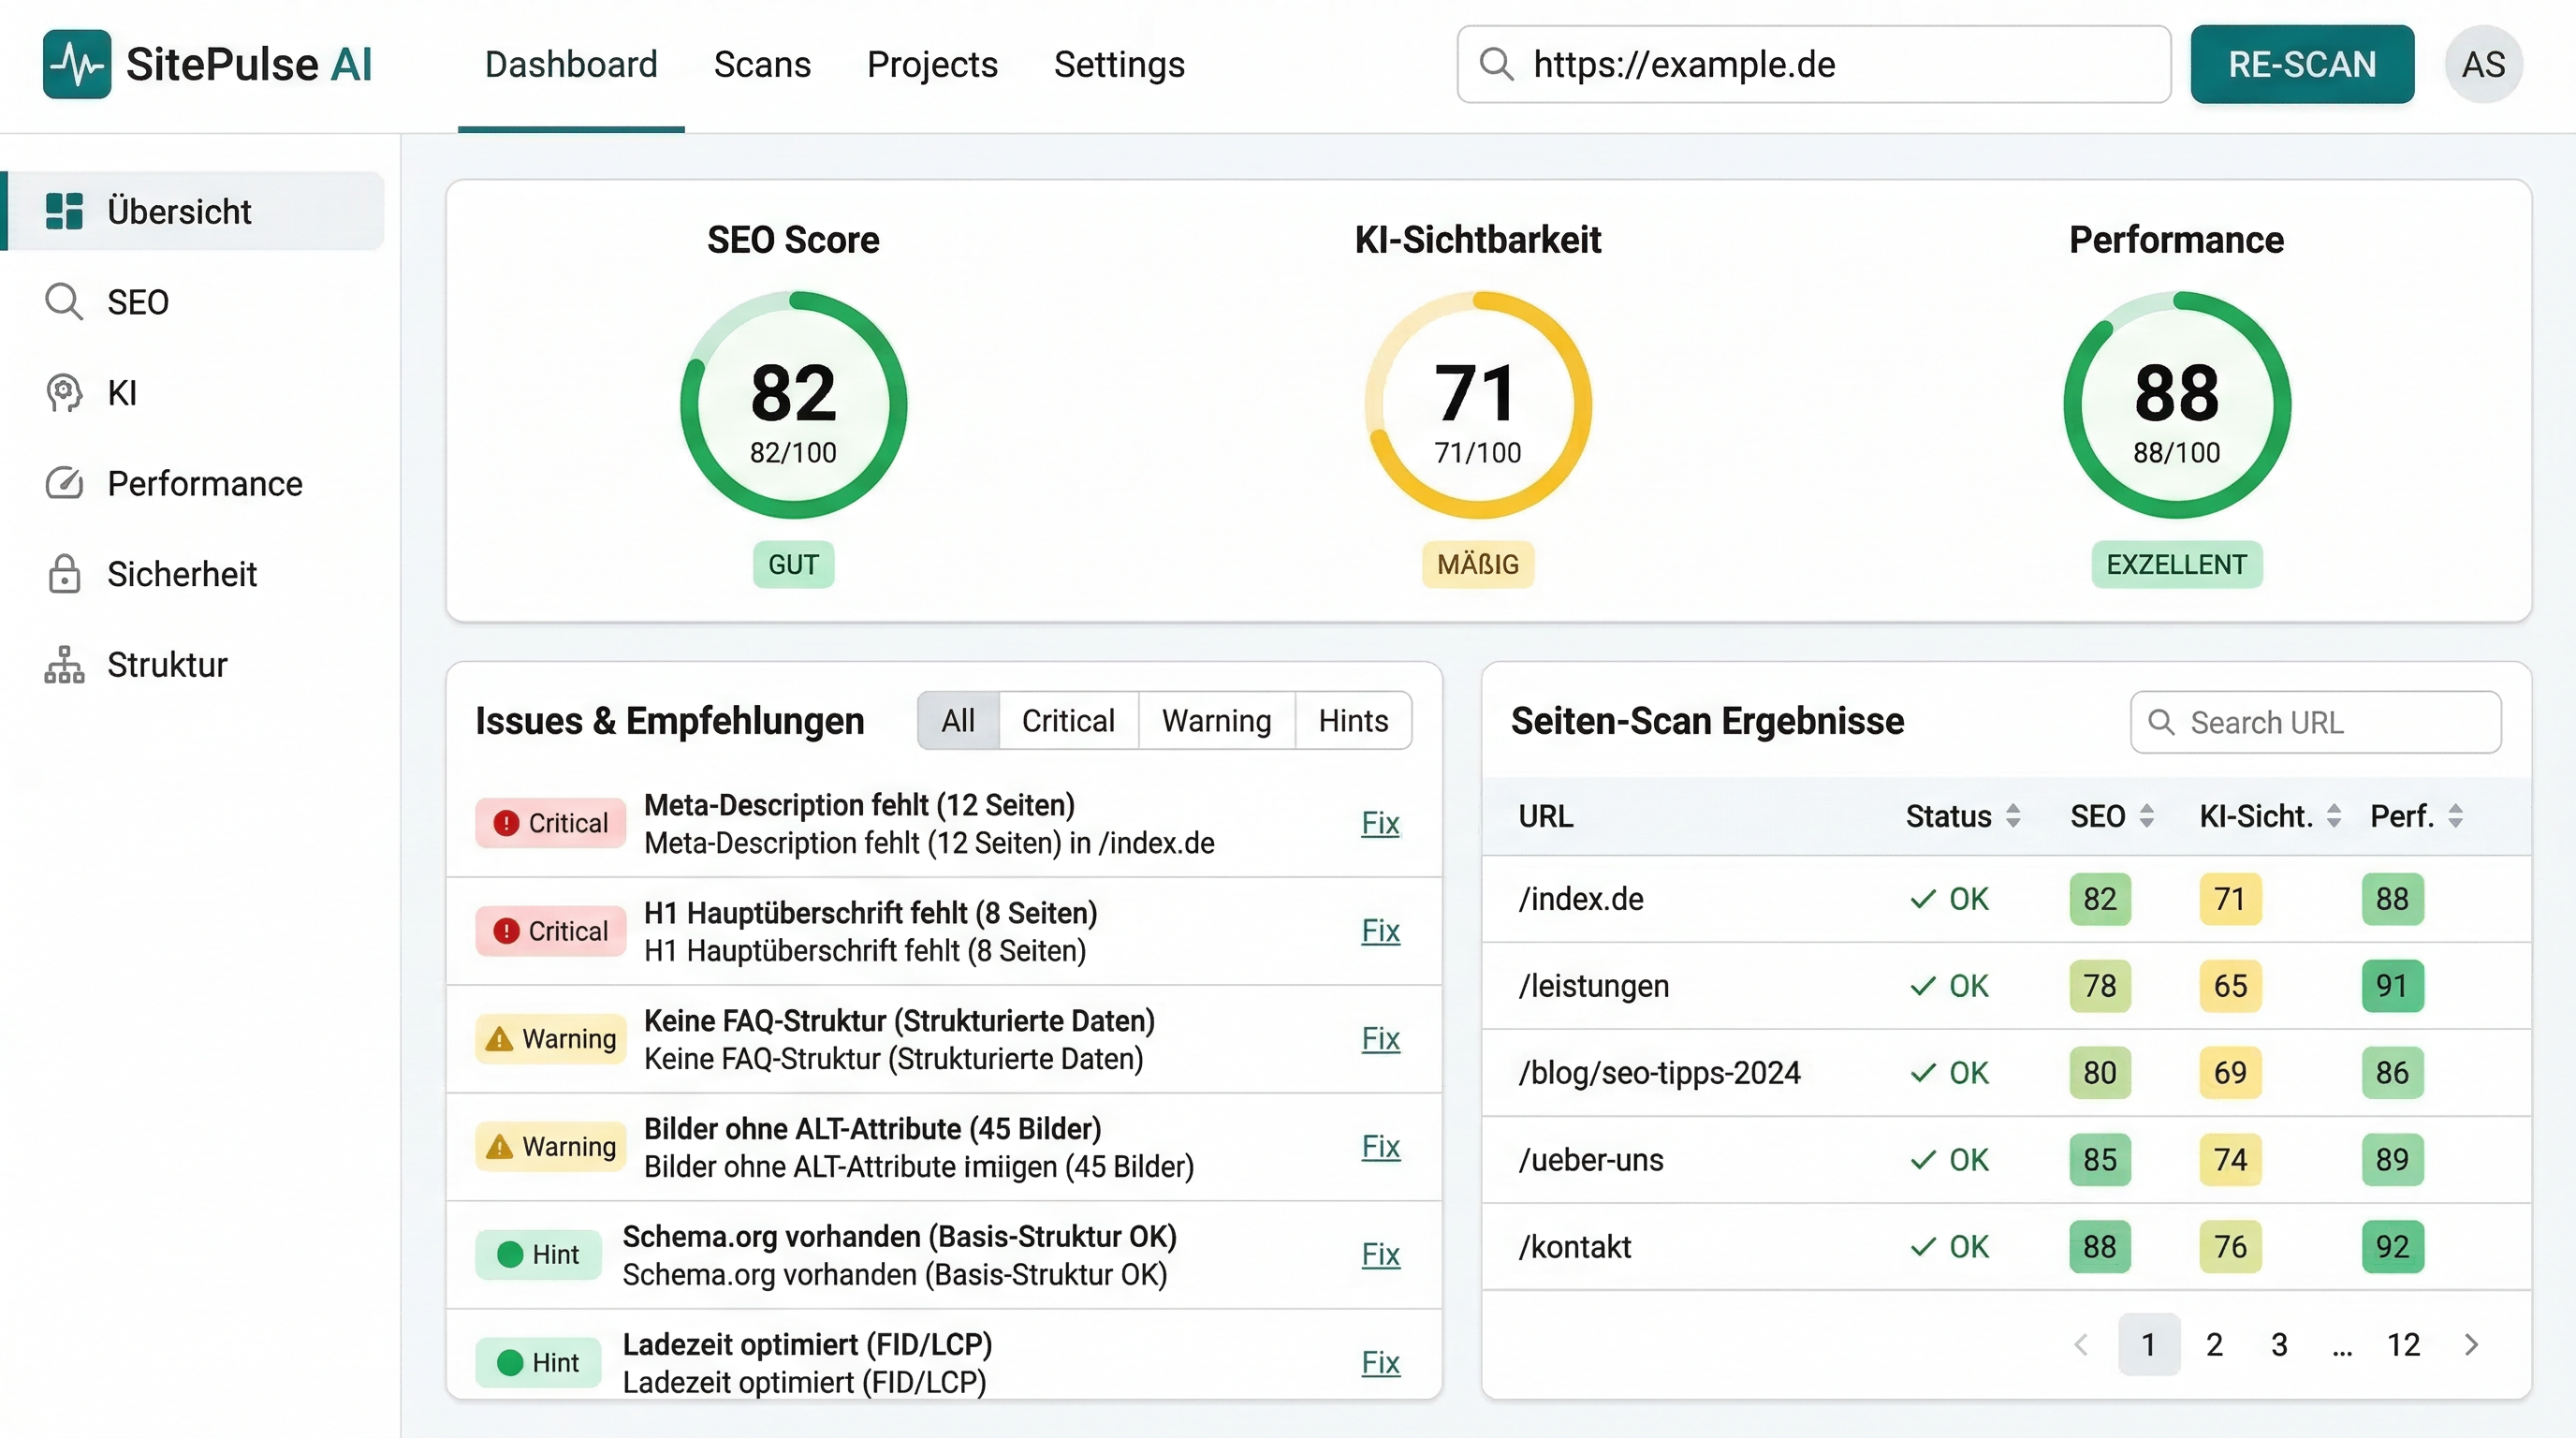Click the Übersicht grid icon
The height and width of the screenshot is (1438, 2576).
tap(64, 211)
